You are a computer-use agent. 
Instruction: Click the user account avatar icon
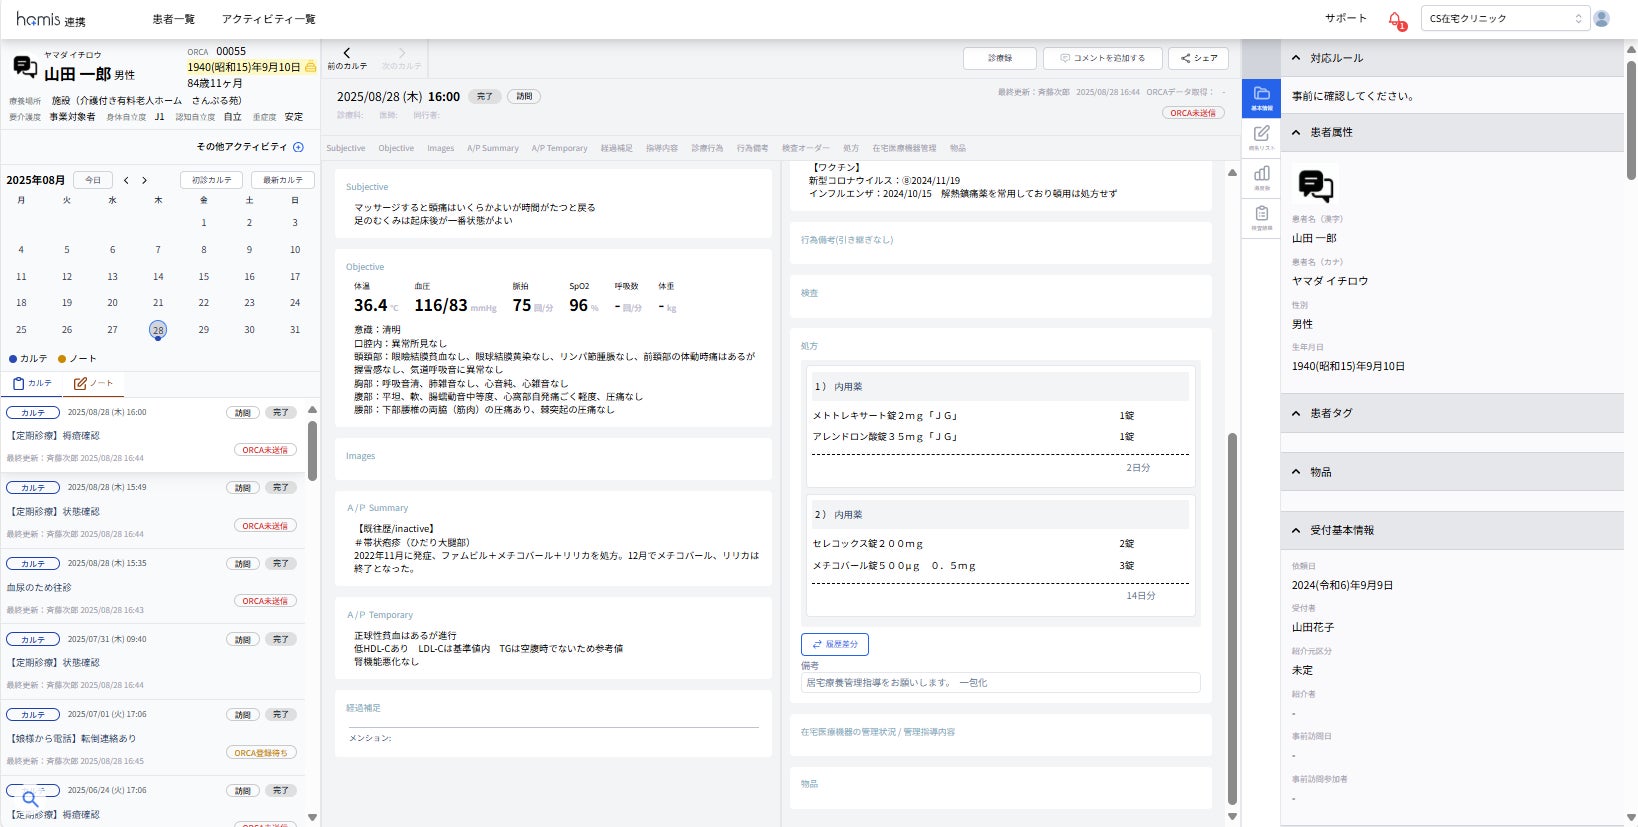click(1601, 19)
